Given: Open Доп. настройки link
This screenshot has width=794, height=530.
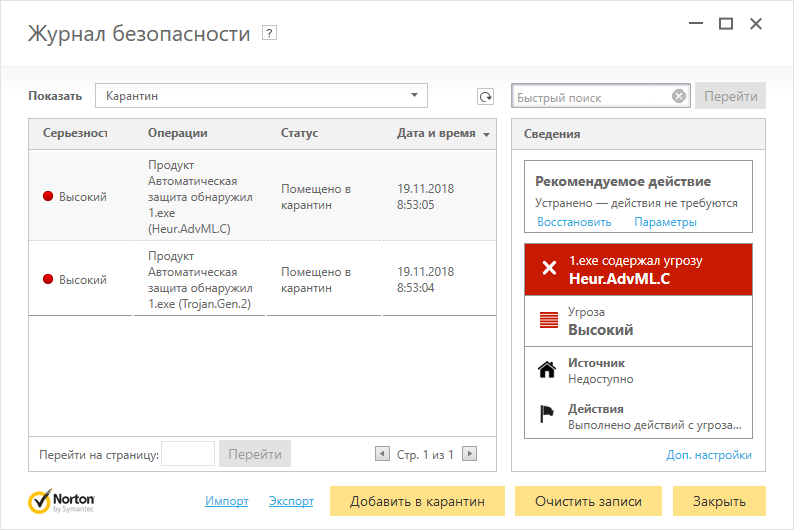Looking at the screenshot, I should pos(709,455).
